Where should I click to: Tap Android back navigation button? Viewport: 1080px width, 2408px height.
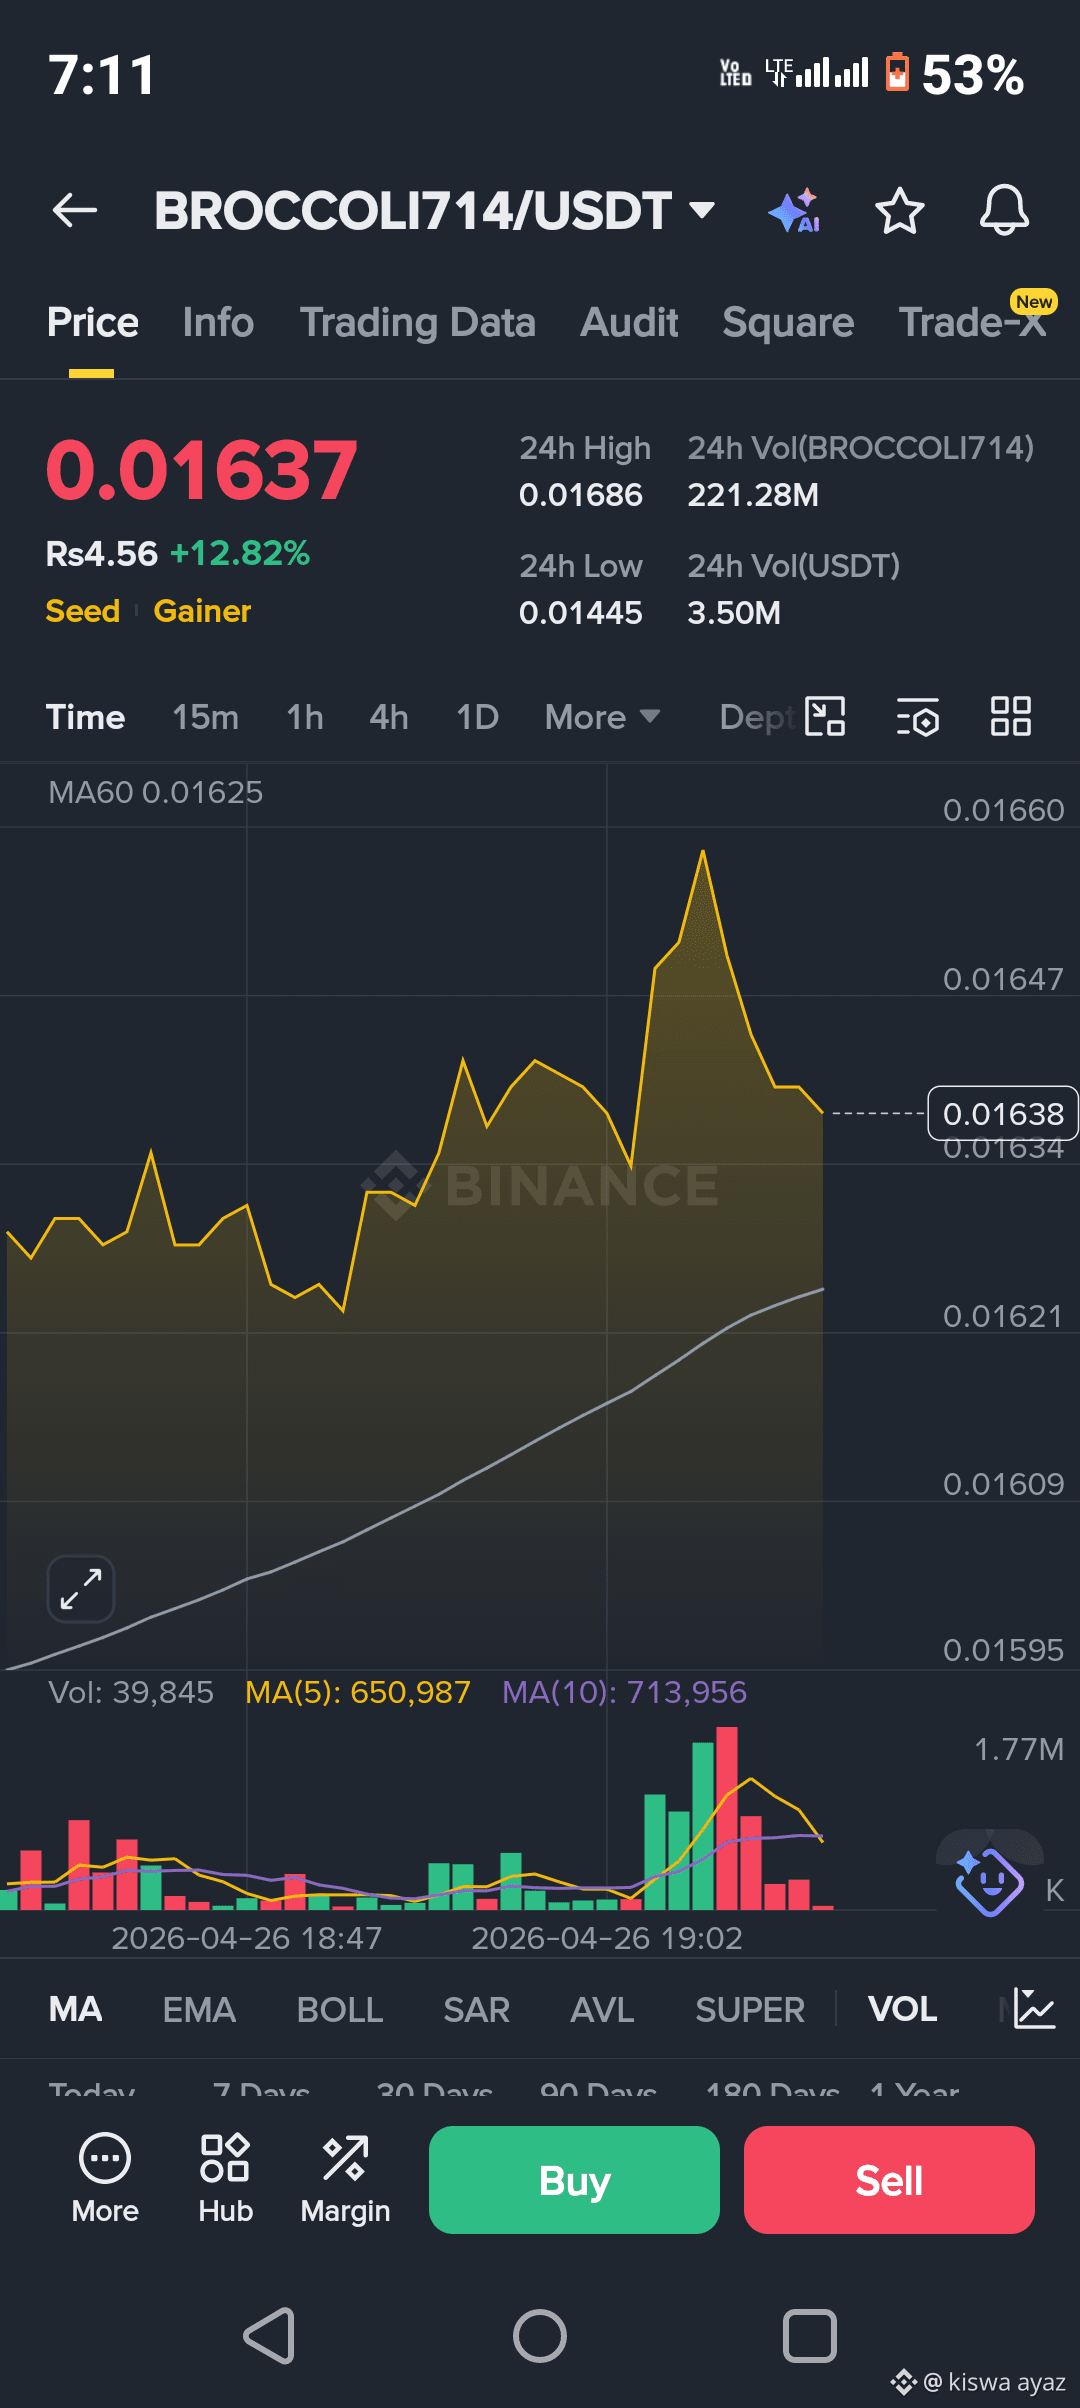click(x=270, y=2336)
